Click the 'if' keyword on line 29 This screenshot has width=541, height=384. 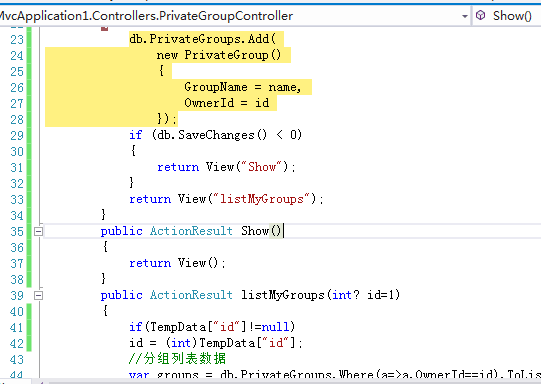tap(136, 135)
